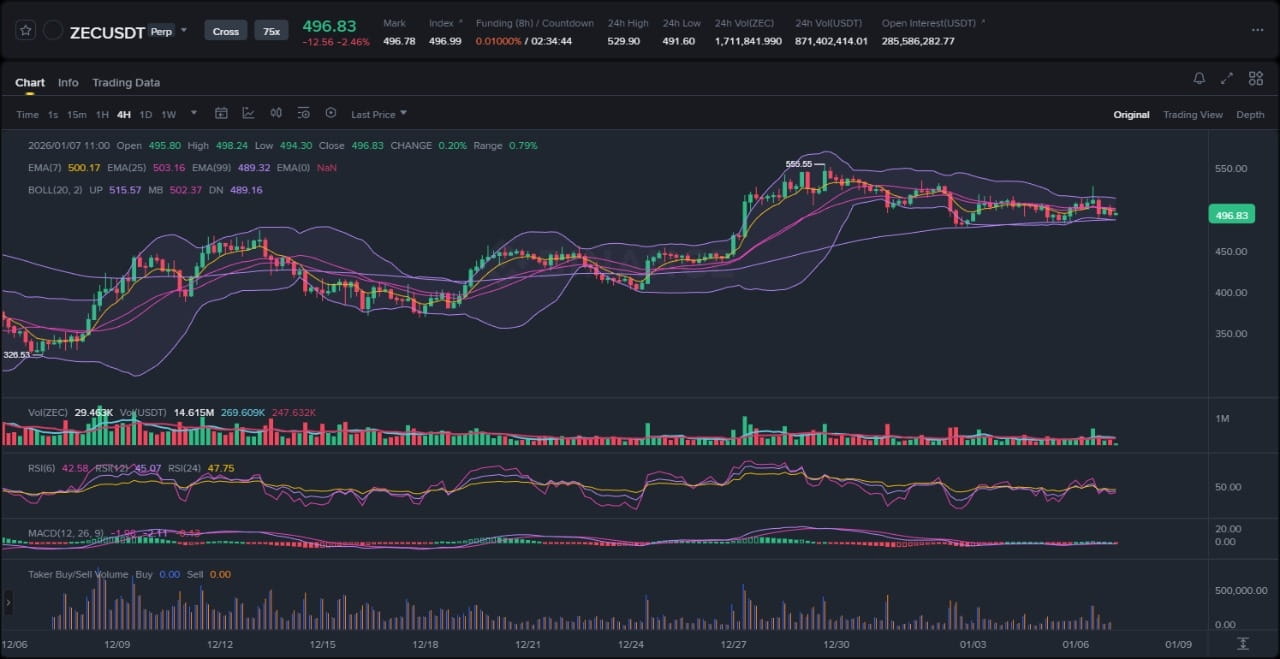Open the calendar date-range icon in toolbar
1280x659 pixels.
pyautogui.click(x=221, y=114)
